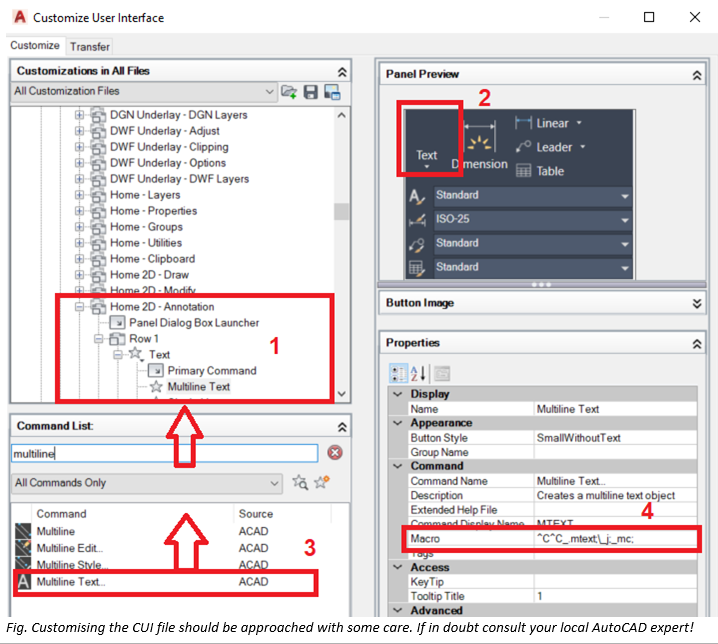This screenshot has height=644, width=718.
Task: Click the Button Style value SmallWithoutText
Action: (x=616, y=438)
